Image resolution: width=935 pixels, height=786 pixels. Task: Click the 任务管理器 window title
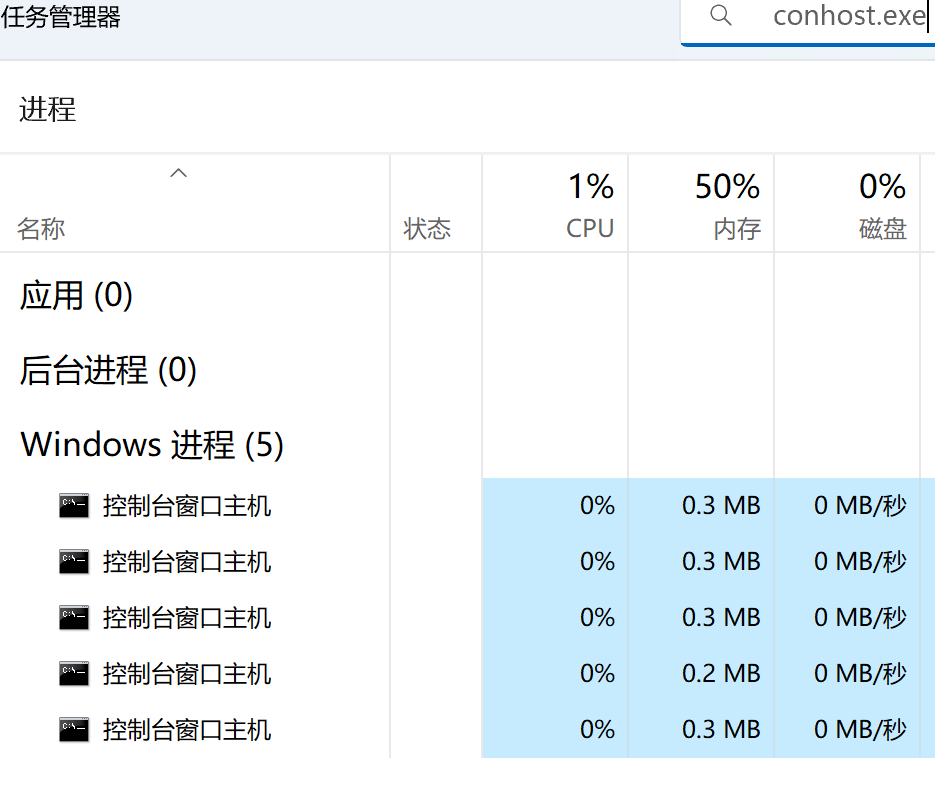click(x=61, y=17)
